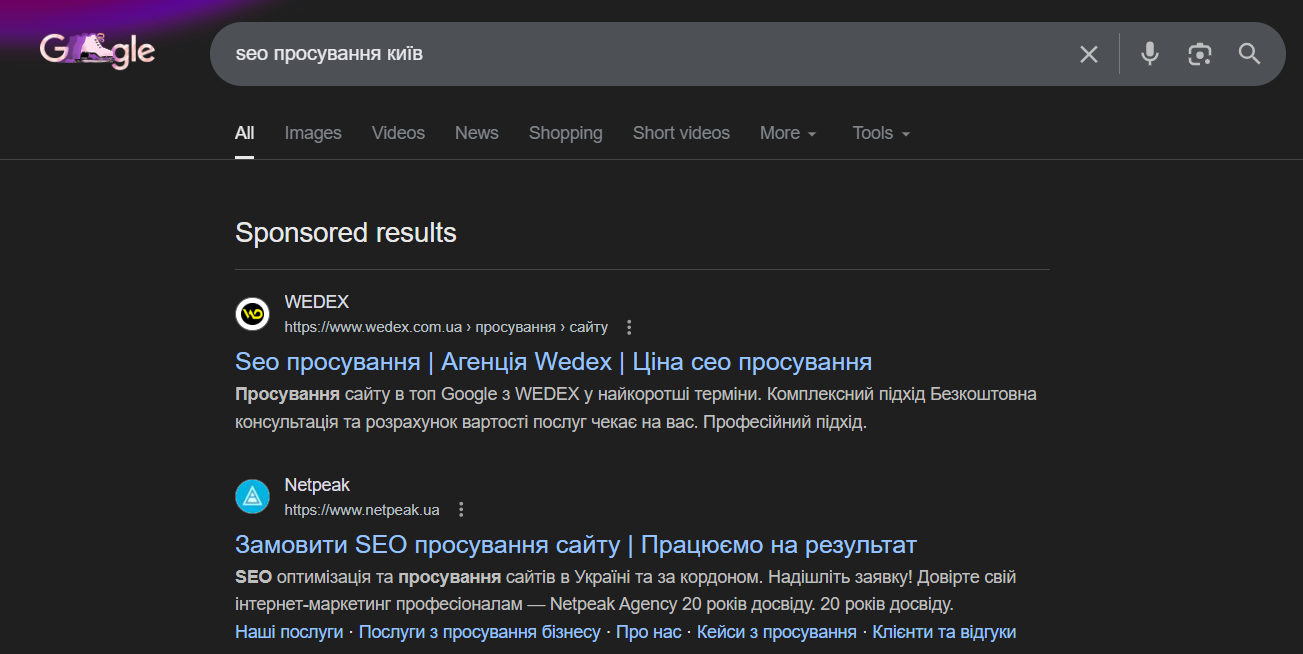The width and height of the screenshot is (1303, 654).
Task: Click the Google doodle logo
Action: coord(97,51)
